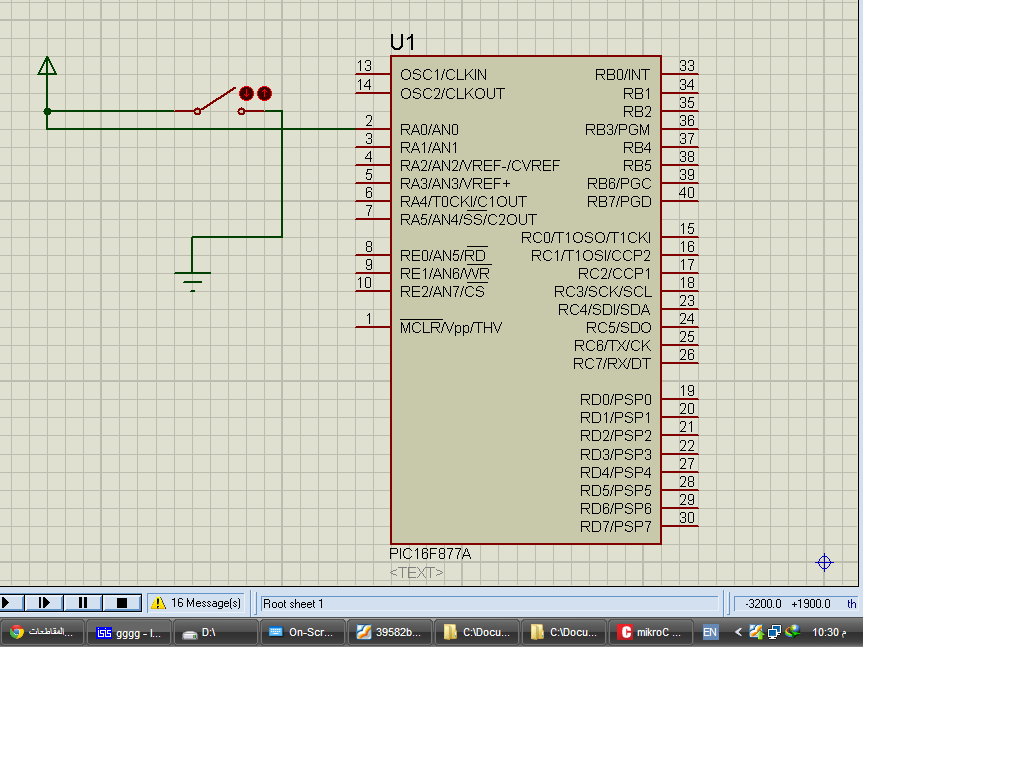Open the C:\Docu... folder beside 39582b...
1024x768 pixels.
point(476,632)
